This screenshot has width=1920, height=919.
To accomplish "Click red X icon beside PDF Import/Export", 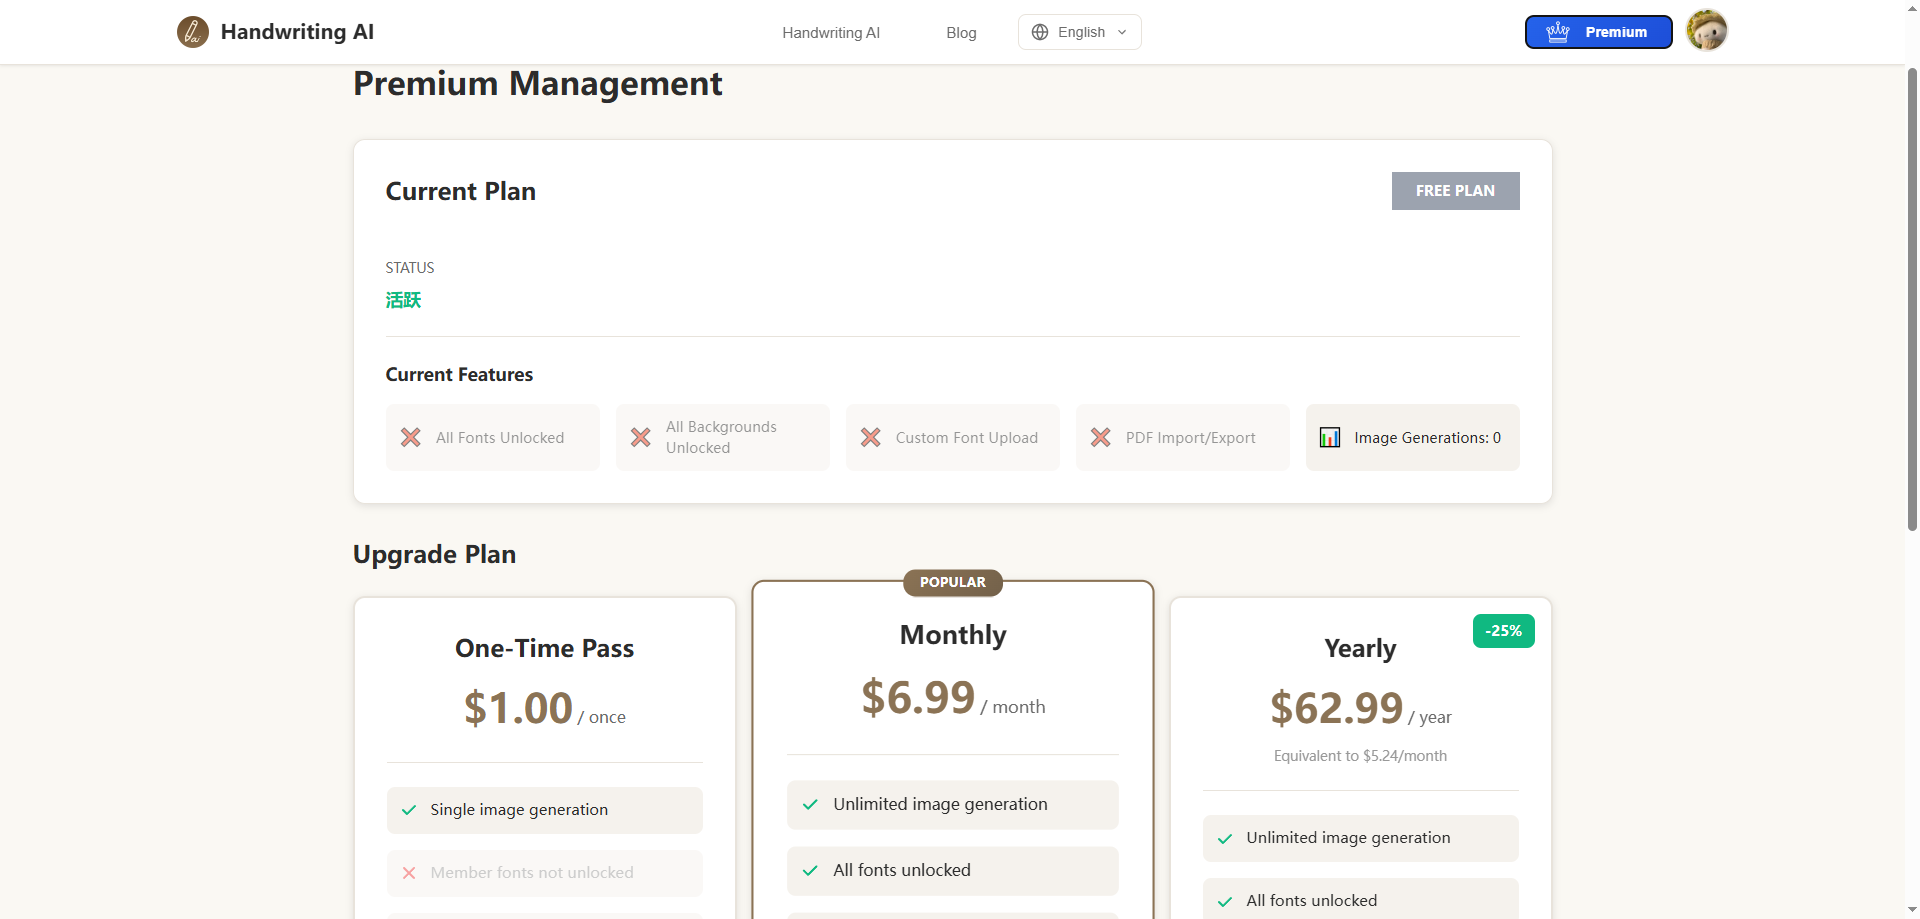I will tap(1101, 437).
